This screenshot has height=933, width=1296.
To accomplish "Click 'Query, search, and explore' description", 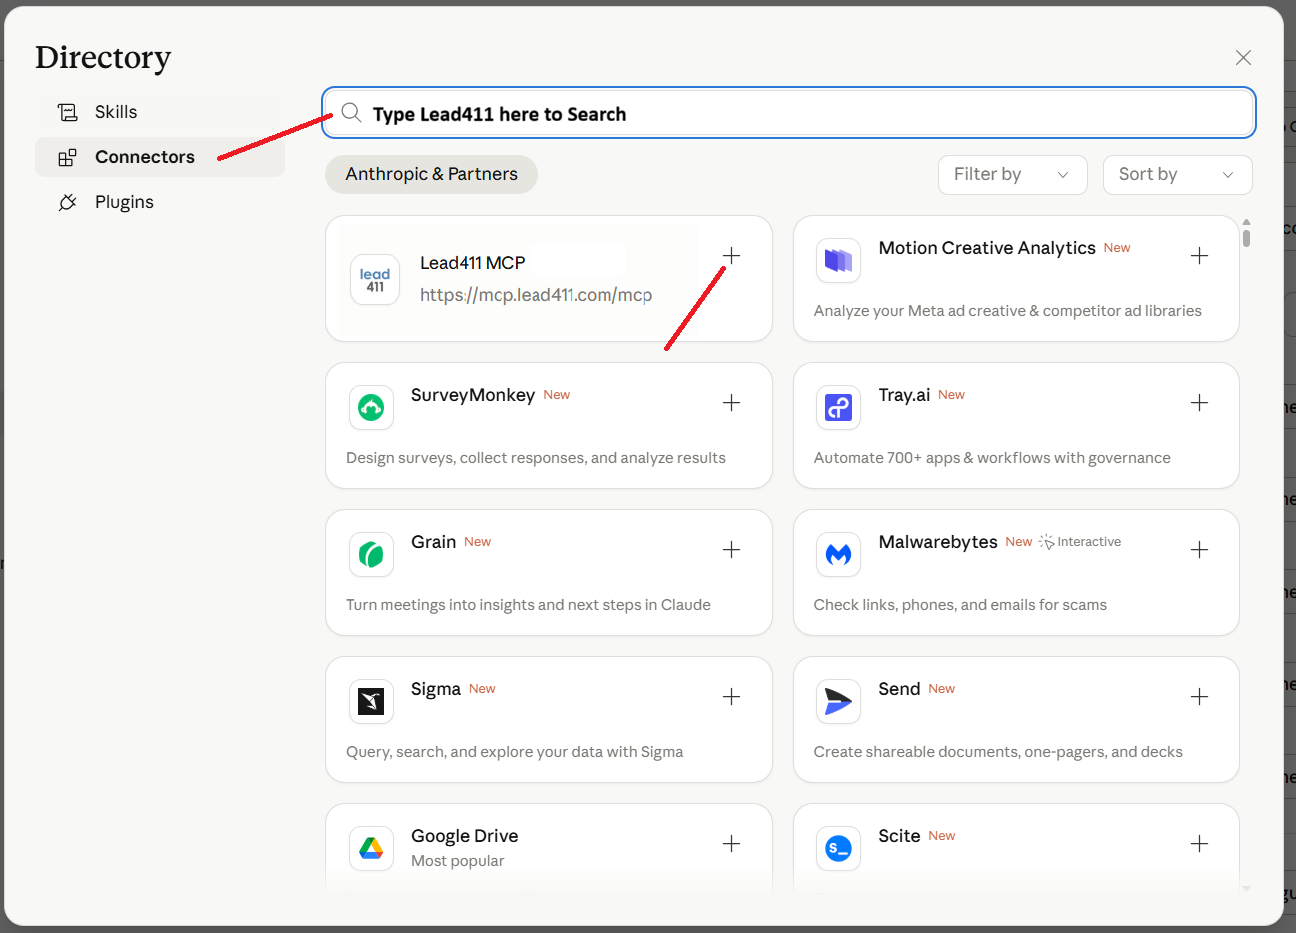I will point(514,752).
